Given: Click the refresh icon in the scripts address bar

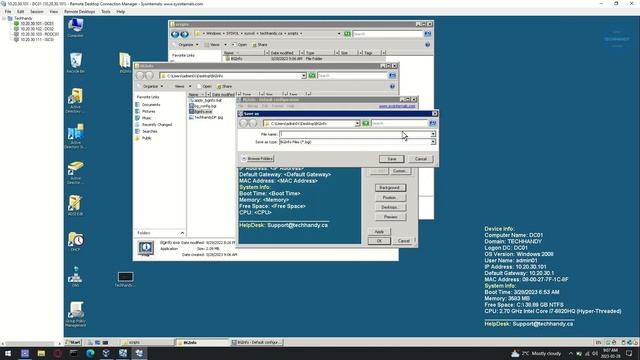Looking at the screenshot, I should coord(347,34).
